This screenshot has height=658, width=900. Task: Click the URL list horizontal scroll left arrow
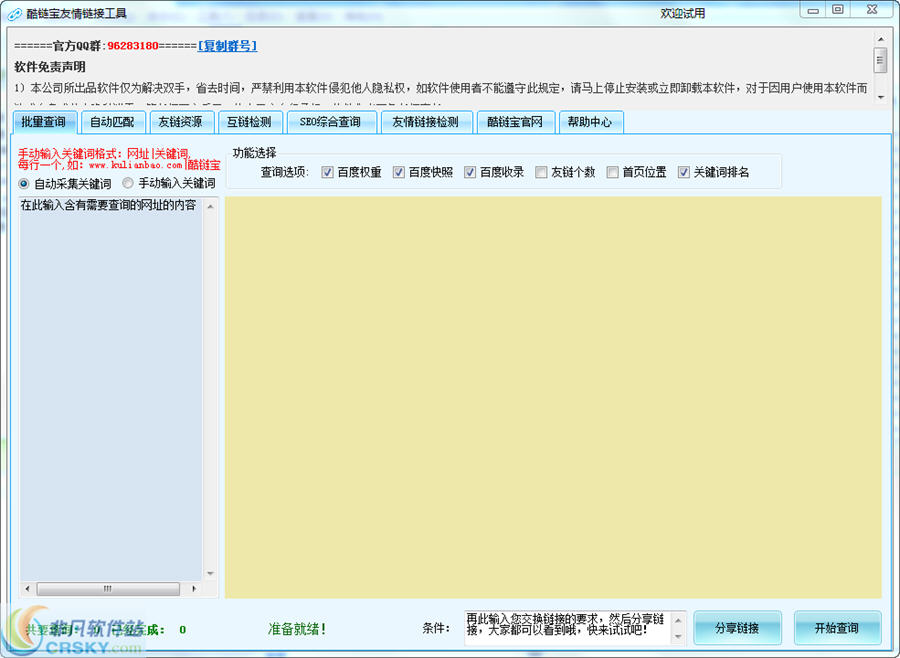point(27,589)
